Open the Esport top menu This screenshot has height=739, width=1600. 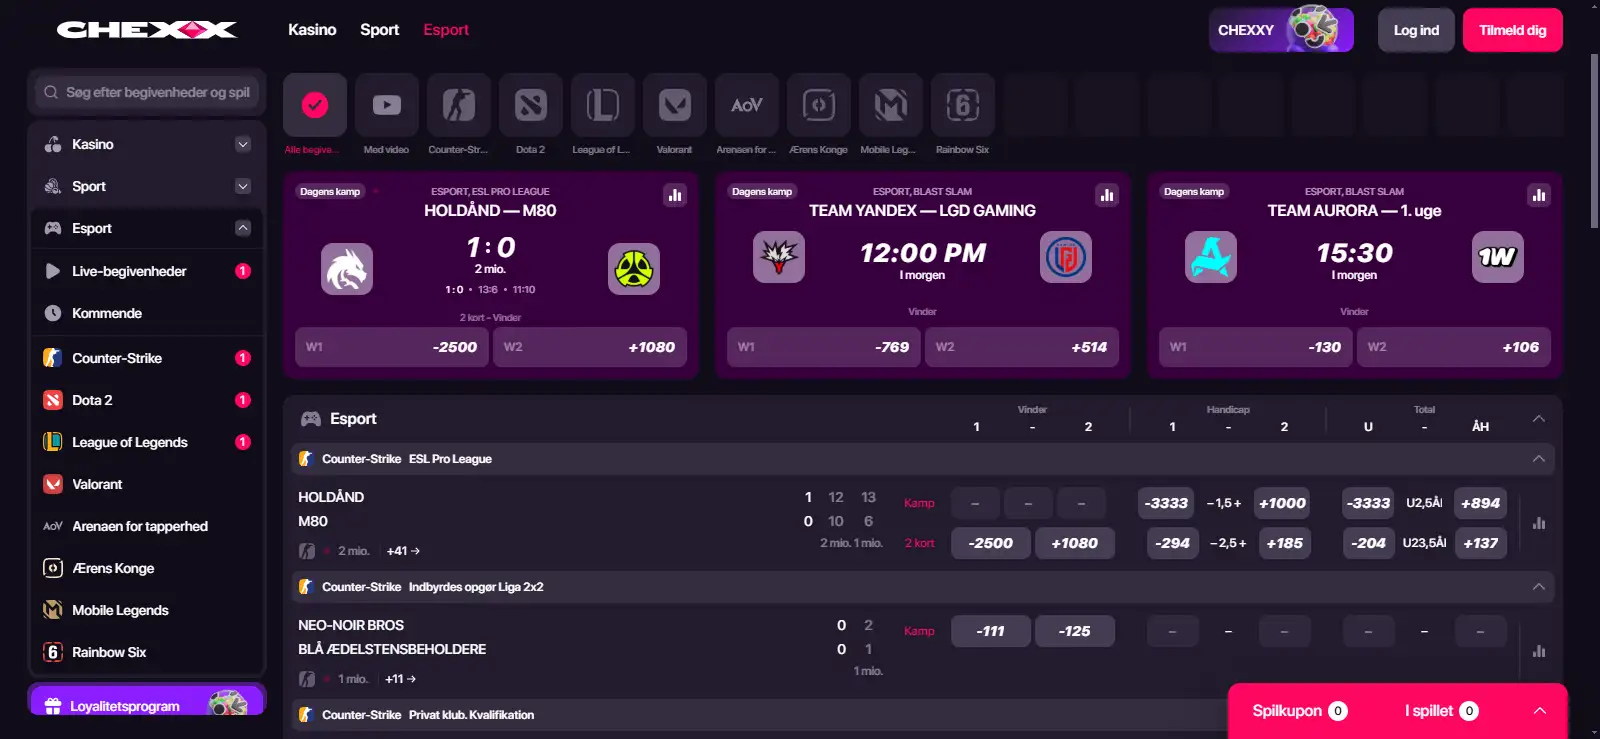coord(446,30)
